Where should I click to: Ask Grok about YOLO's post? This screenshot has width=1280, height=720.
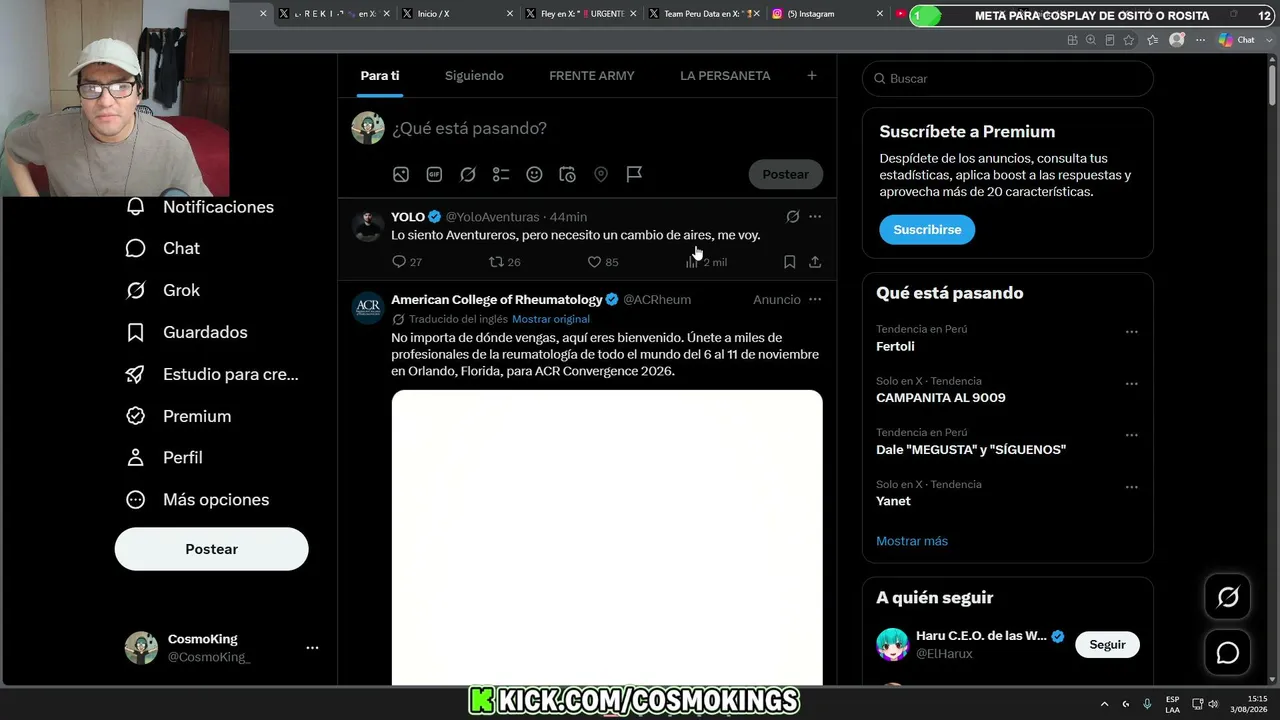[793, 217]
